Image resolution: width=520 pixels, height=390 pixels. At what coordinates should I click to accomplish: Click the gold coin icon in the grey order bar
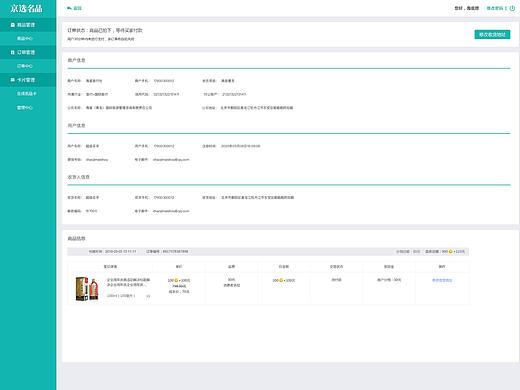coord(451,251)
